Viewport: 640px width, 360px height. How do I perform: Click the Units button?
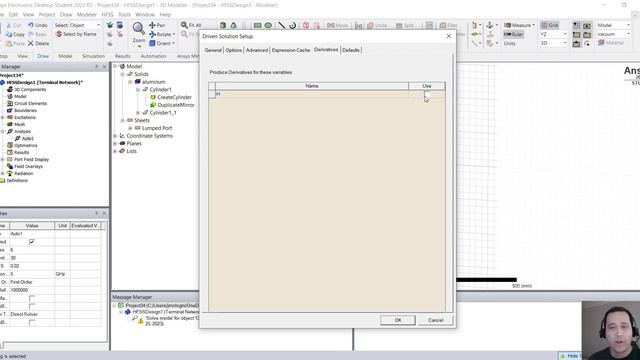coord(509,43)
